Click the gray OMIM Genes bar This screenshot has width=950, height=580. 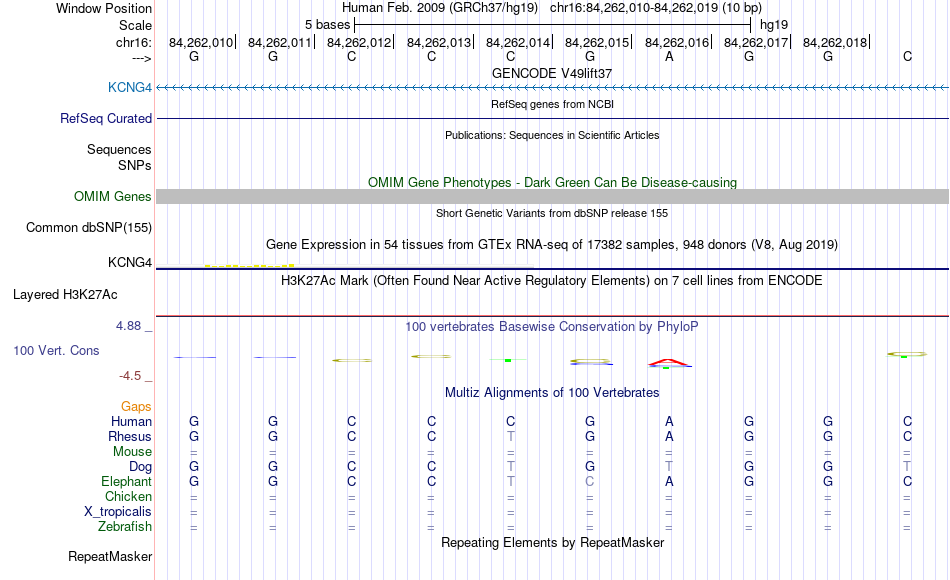click(552, 196)
